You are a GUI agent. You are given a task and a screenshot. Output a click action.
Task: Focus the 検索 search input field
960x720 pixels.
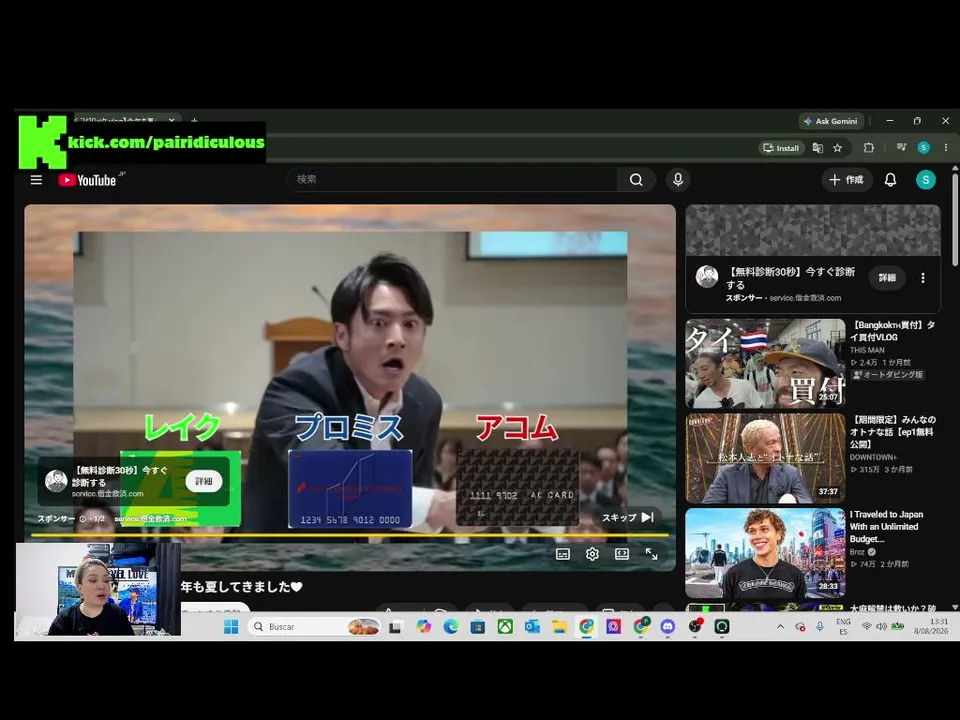(453, 180)
